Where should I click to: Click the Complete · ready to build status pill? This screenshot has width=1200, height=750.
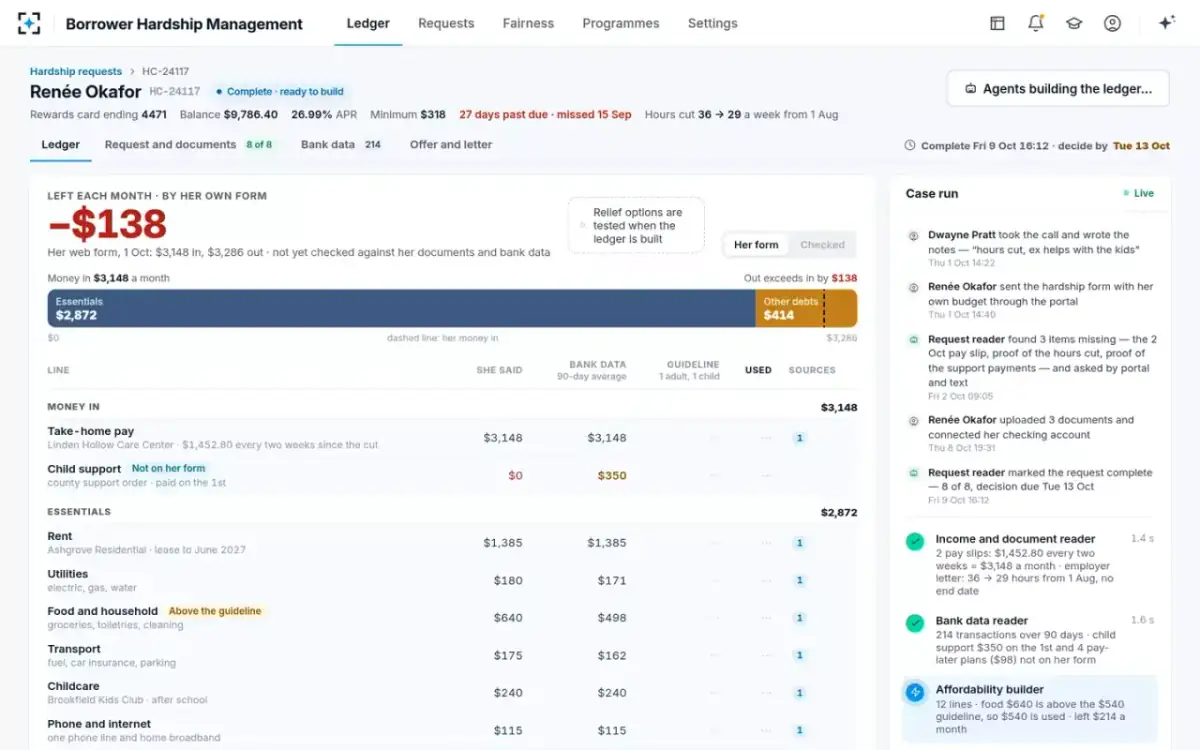[279, 92]
